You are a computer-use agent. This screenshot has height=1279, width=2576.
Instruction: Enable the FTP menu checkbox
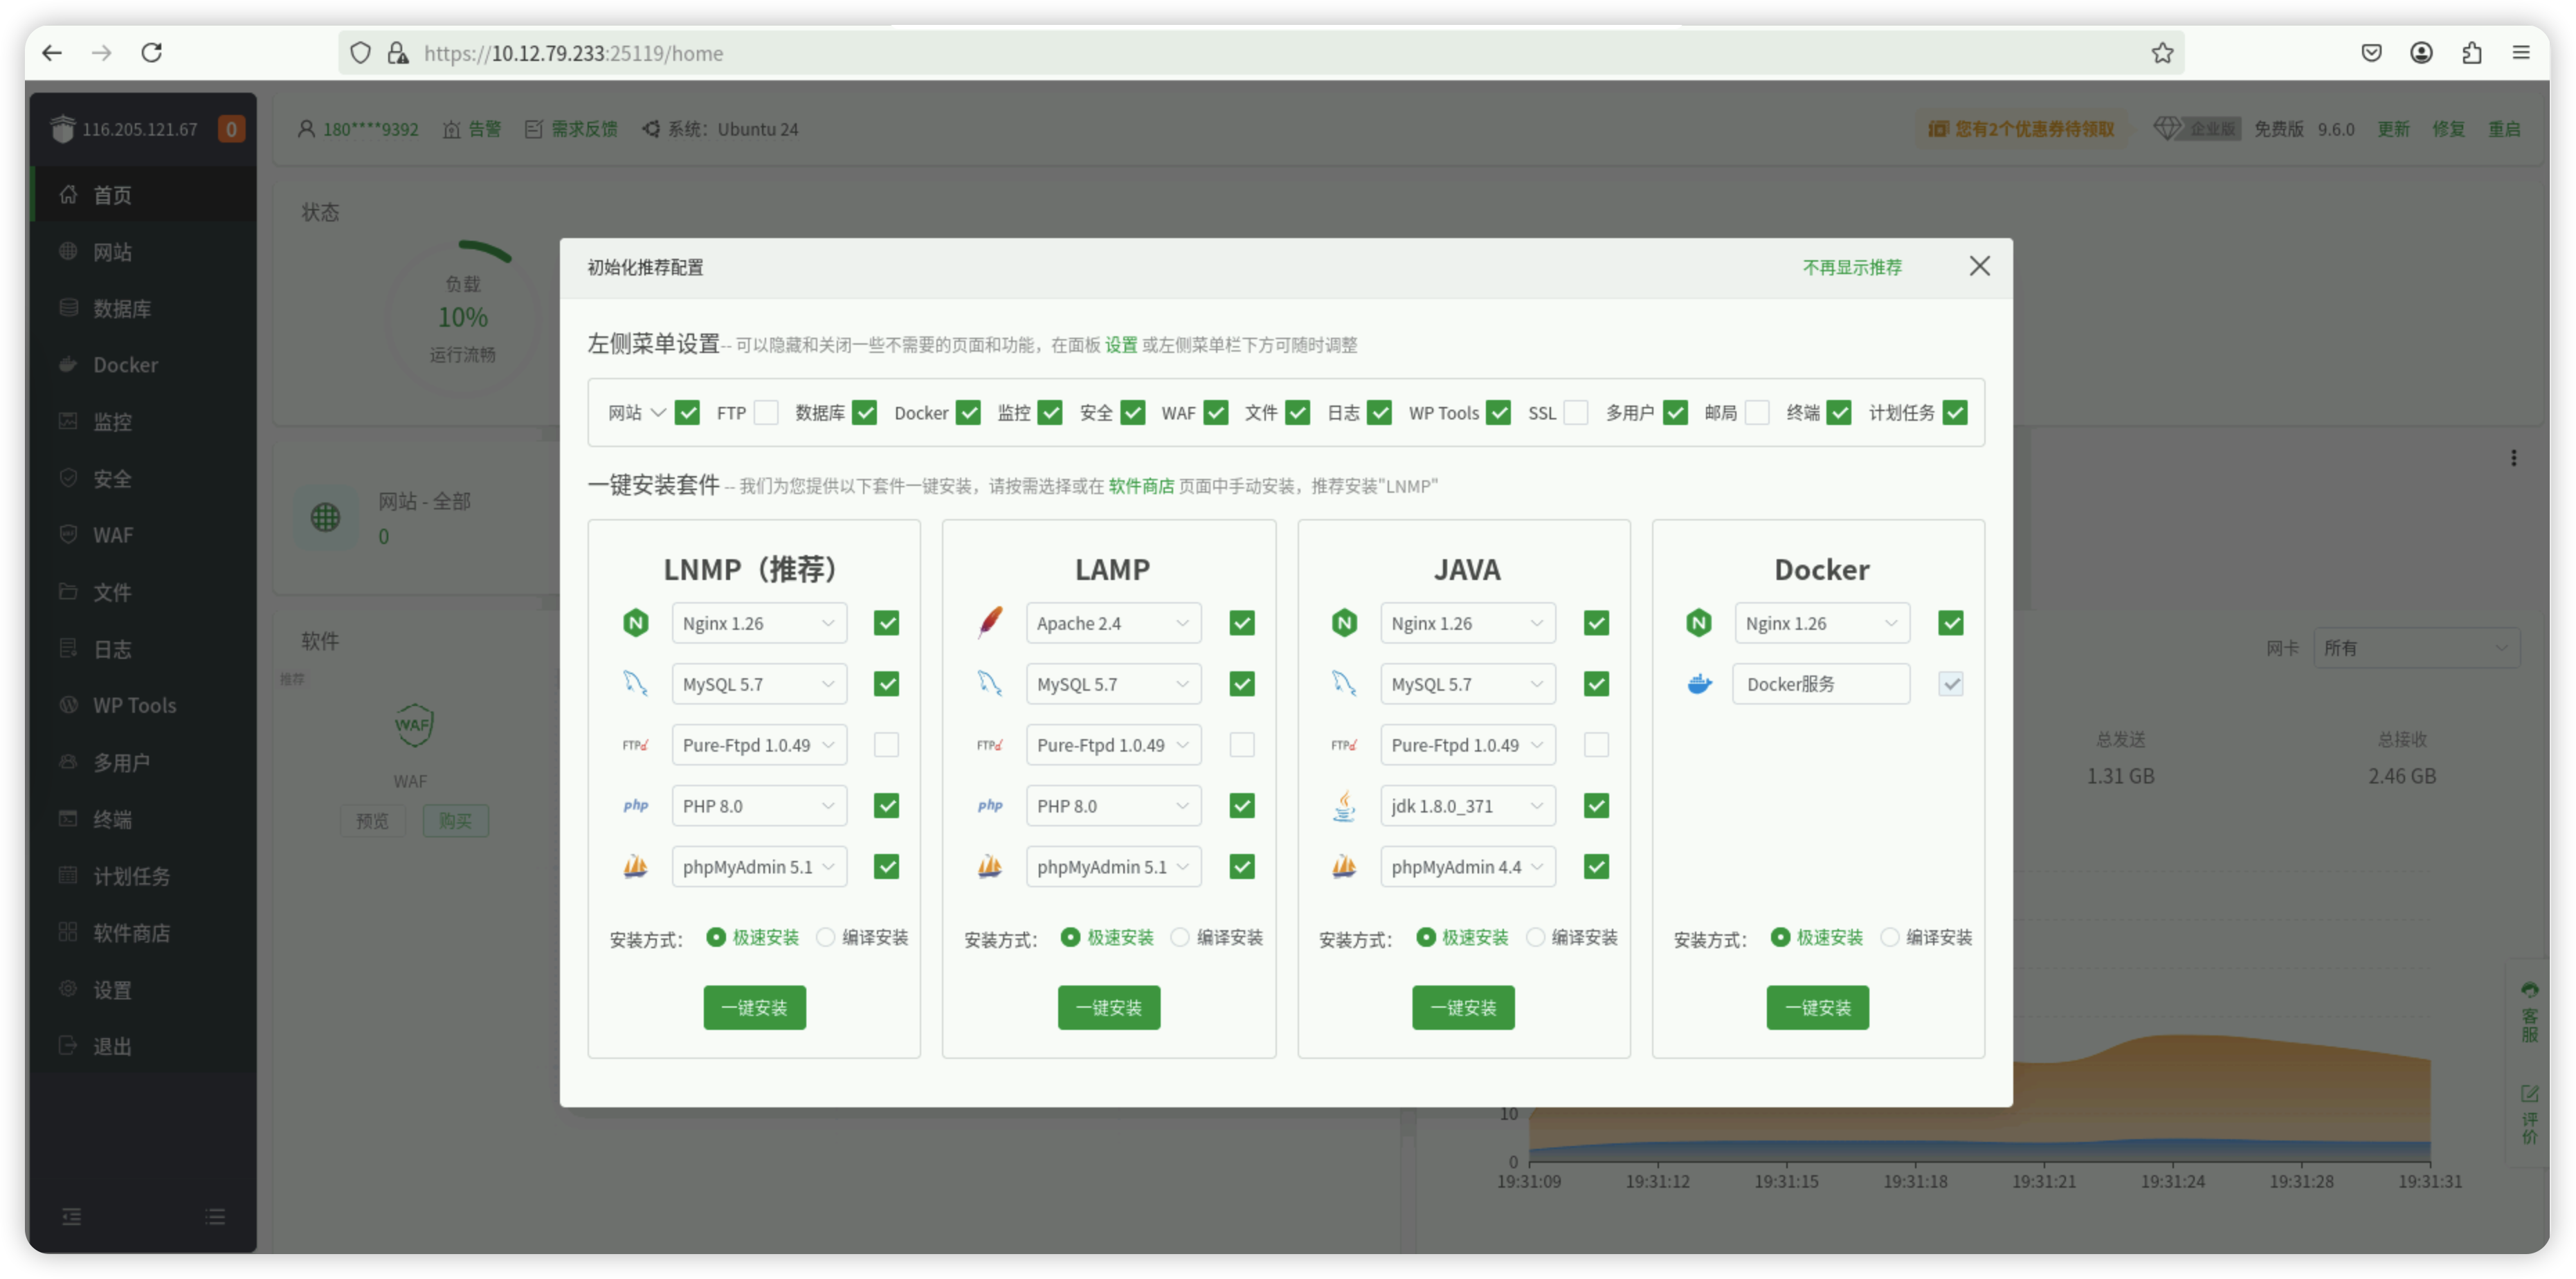[766, 413]
